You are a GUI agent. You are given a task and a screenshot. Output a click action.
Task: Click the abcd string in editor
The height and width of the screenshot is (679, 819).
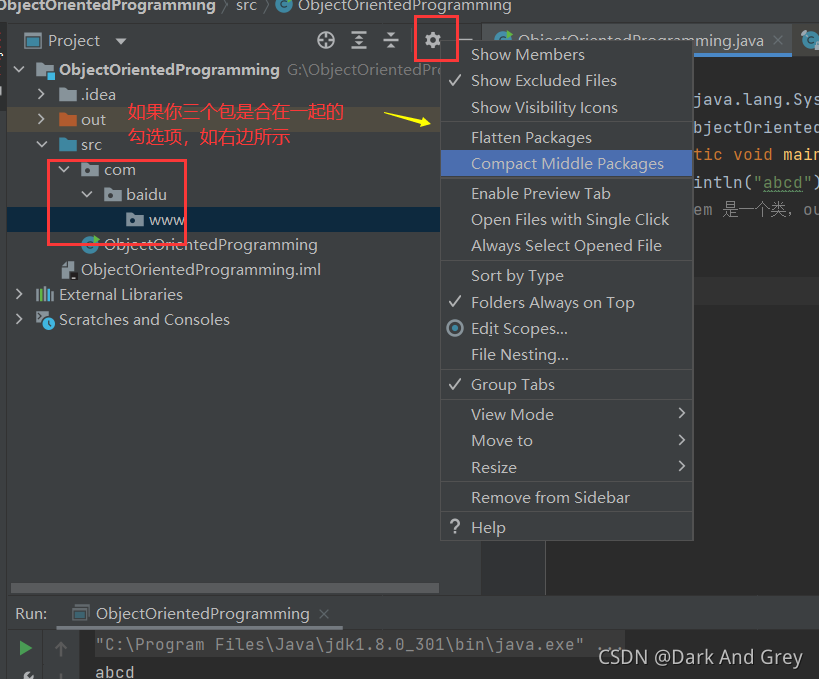point(782,182)
